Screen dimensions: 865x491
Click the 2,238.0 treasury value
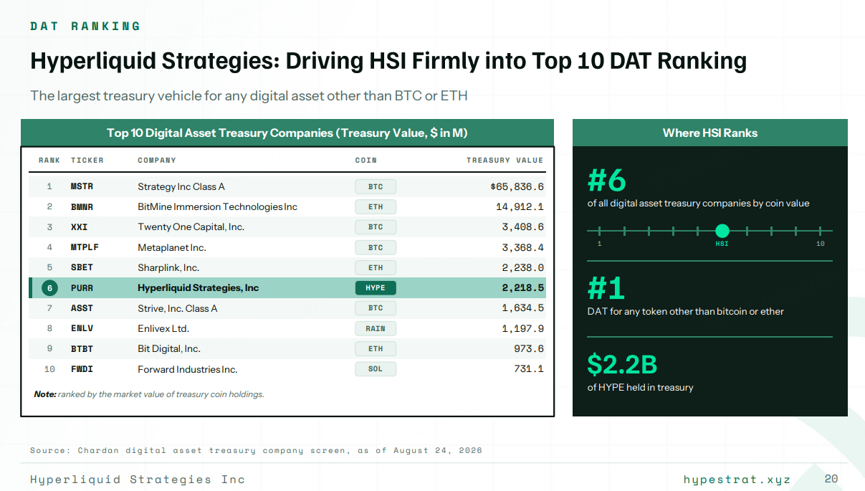tap(523, 268)
